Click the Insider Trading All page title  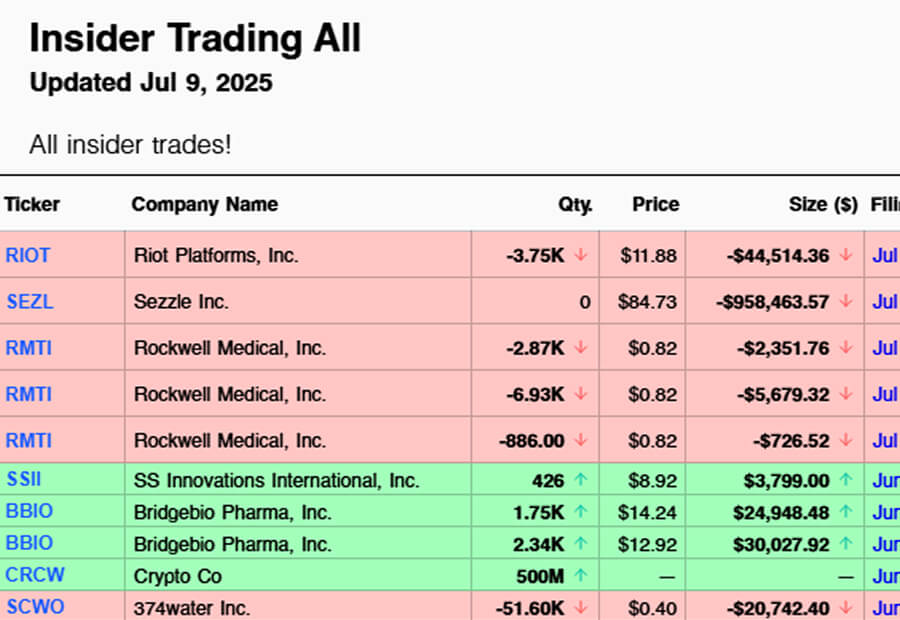coord(195,38)
